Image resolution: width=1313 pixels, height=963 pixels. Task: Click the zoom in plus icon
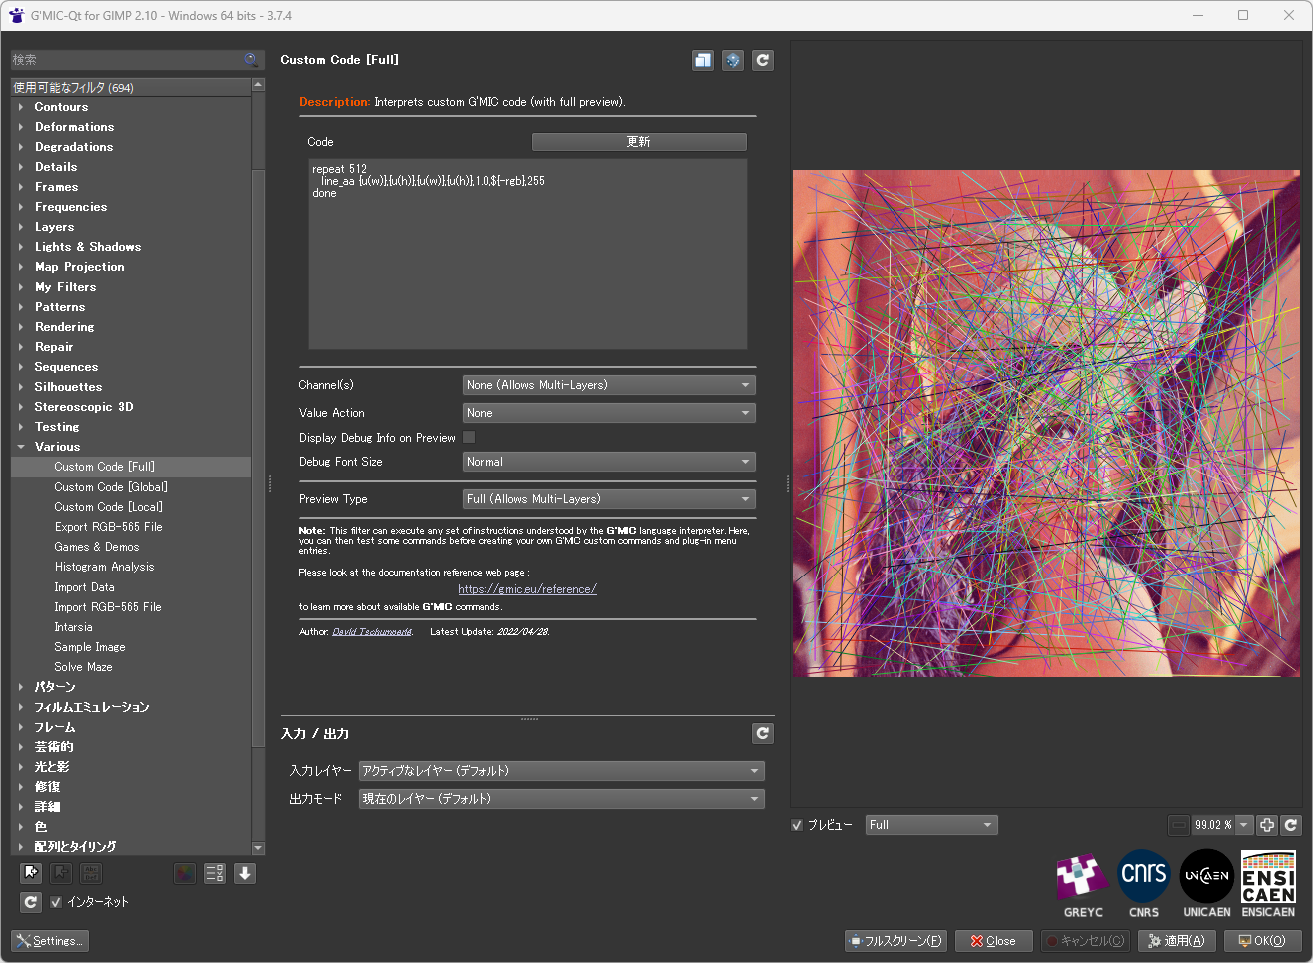pyautogui.click(x=1267, y=825)
